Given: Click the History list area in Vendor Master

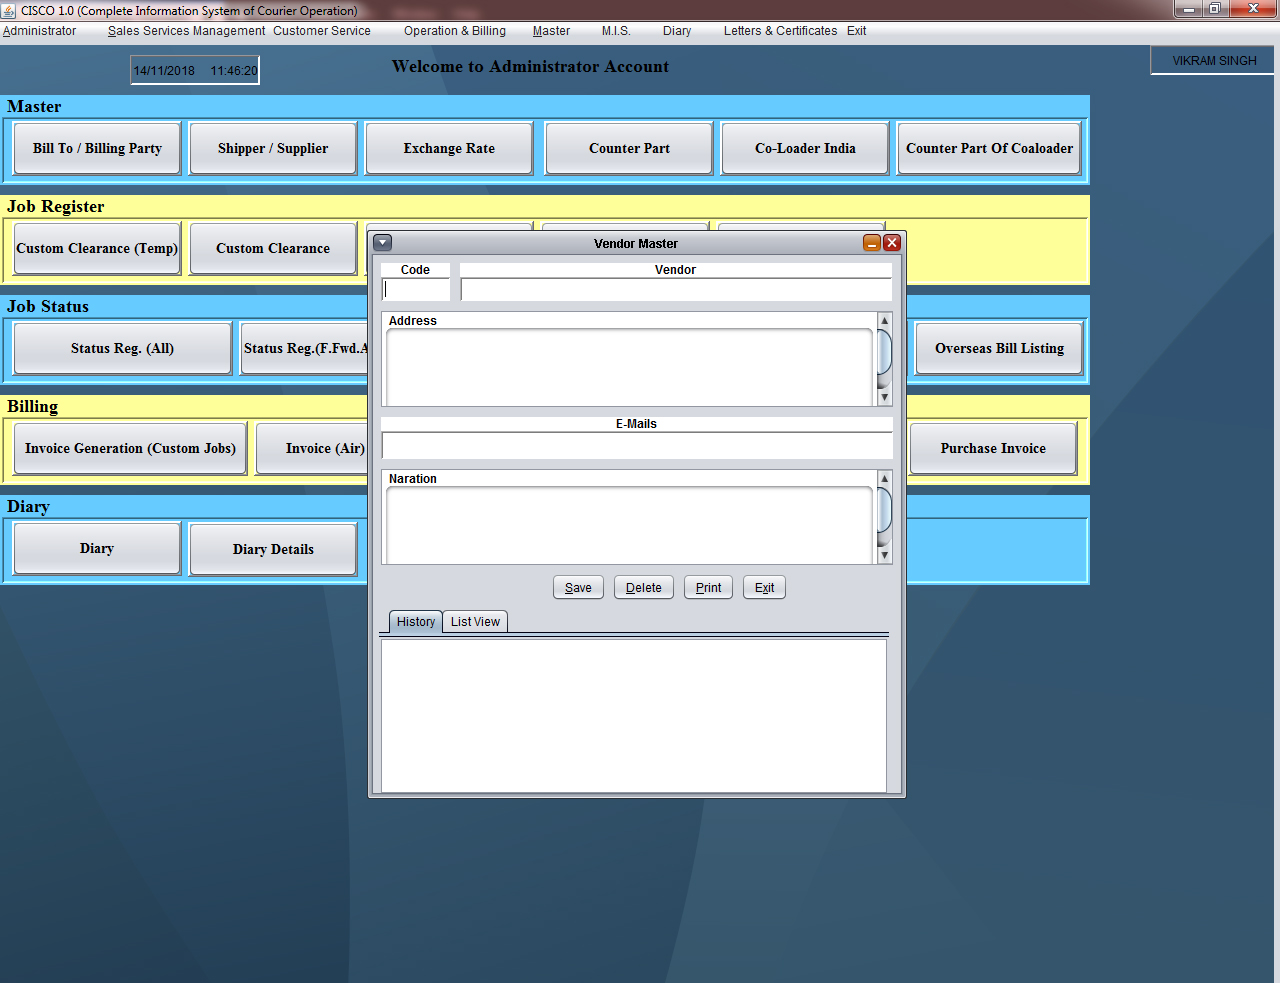Looking at the screenshot, I should (x=634, y=716).
